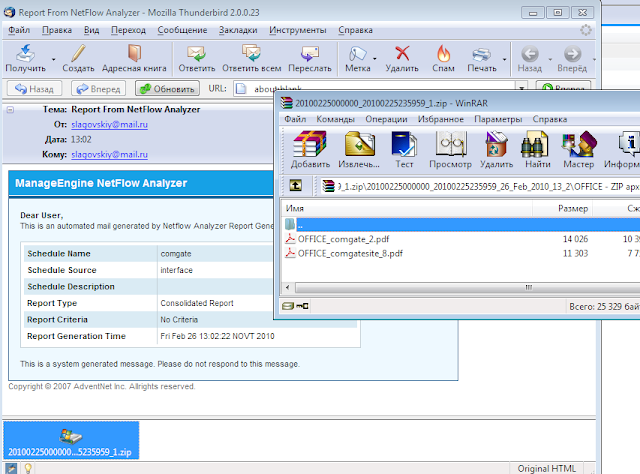This screenshot has height=474, width=640.
Task: Click the Получить (Get Mail) icon in Thunderbird
Action: click(x=25, y=53)
